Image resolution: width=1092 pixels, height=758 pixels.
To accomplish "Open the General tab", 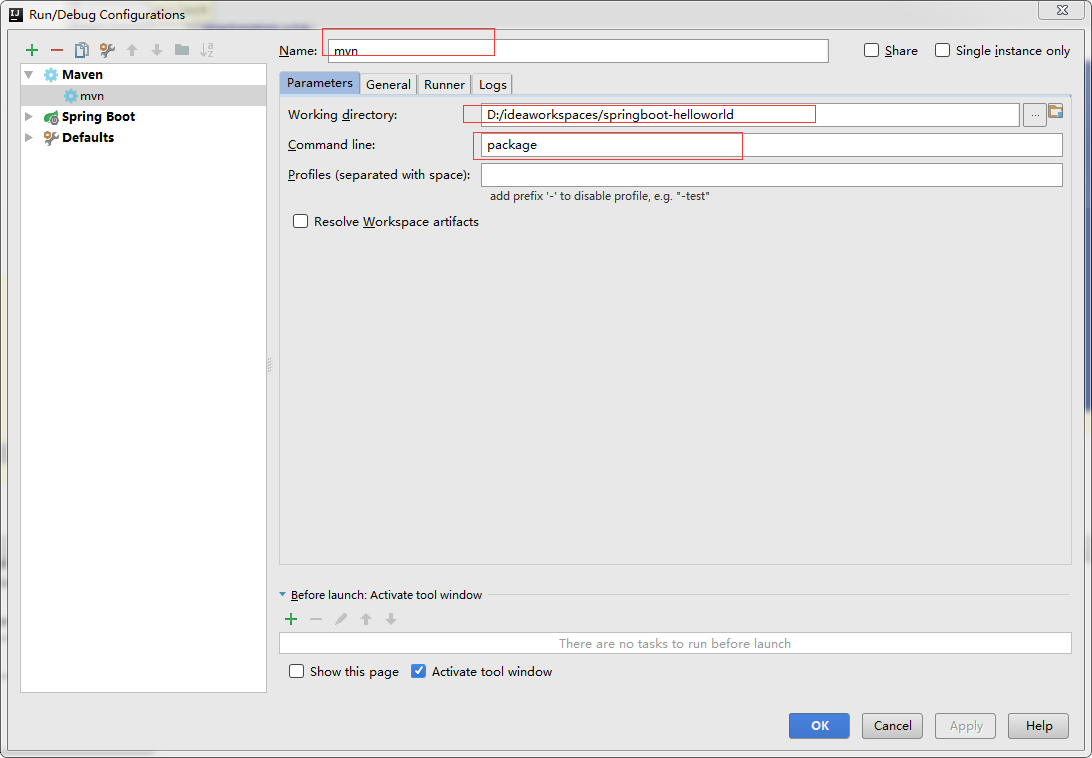I will [388, 84].
